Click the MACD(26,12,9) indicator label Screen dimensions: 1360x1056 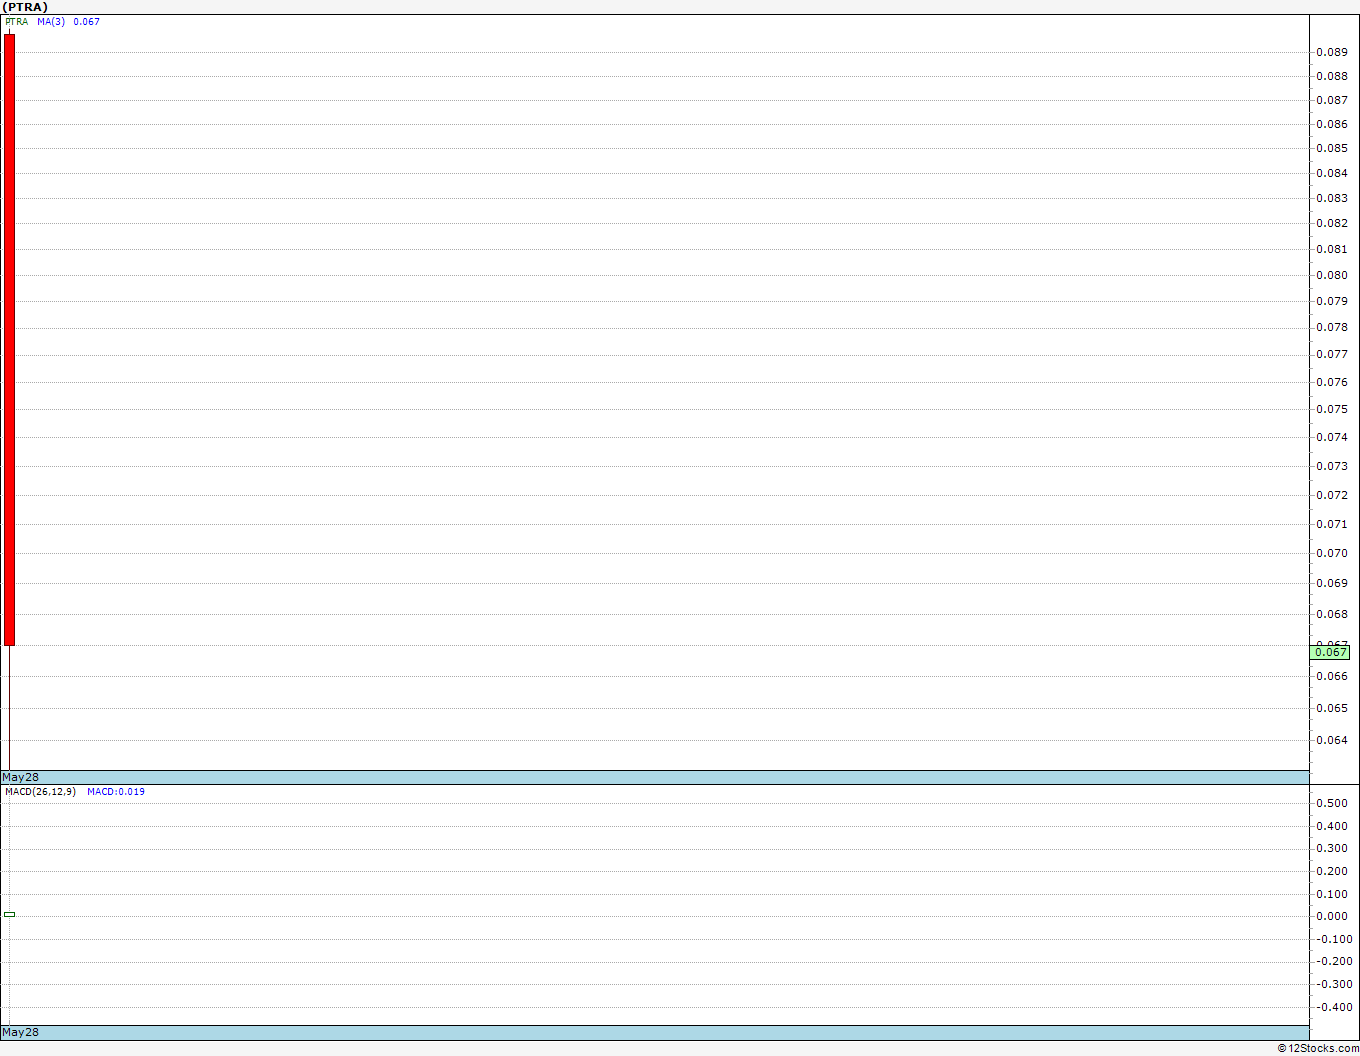tap(40, 791)
